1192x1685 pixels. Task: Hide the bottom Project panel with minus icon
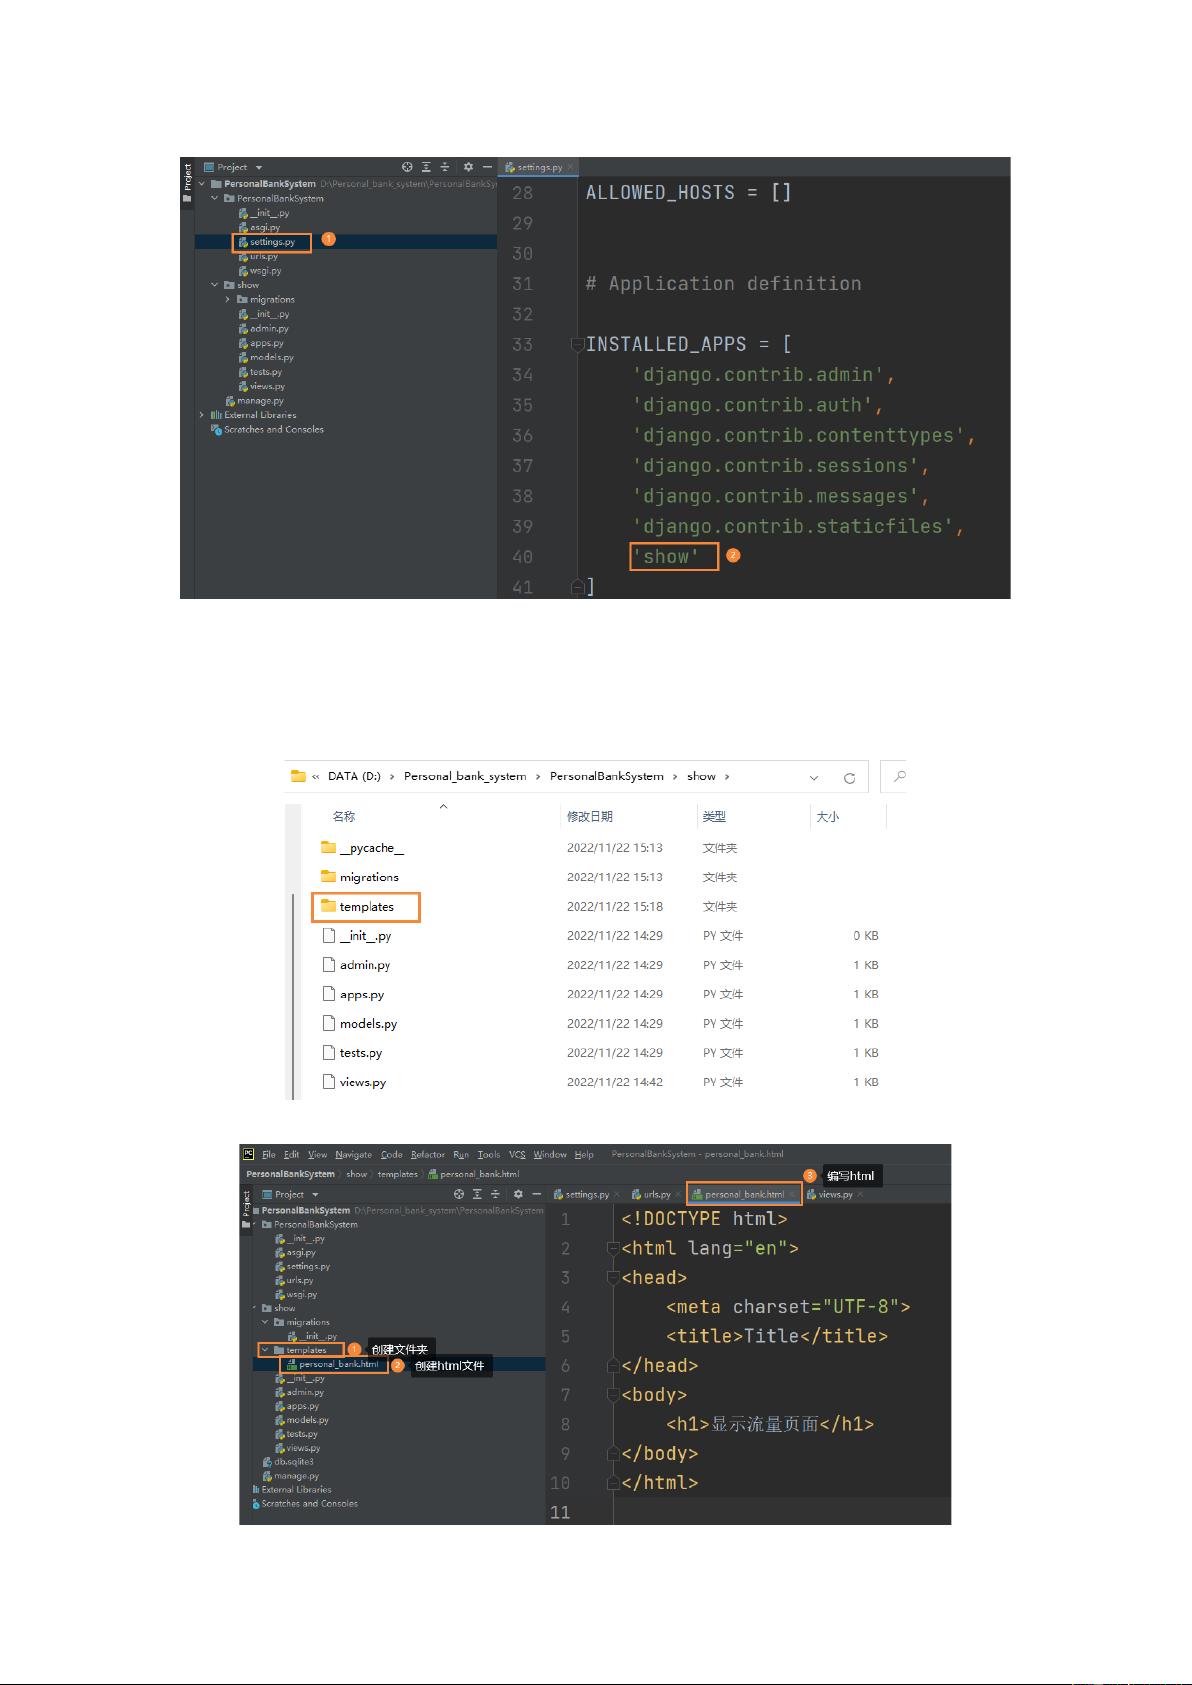(x=536, y=1194)
